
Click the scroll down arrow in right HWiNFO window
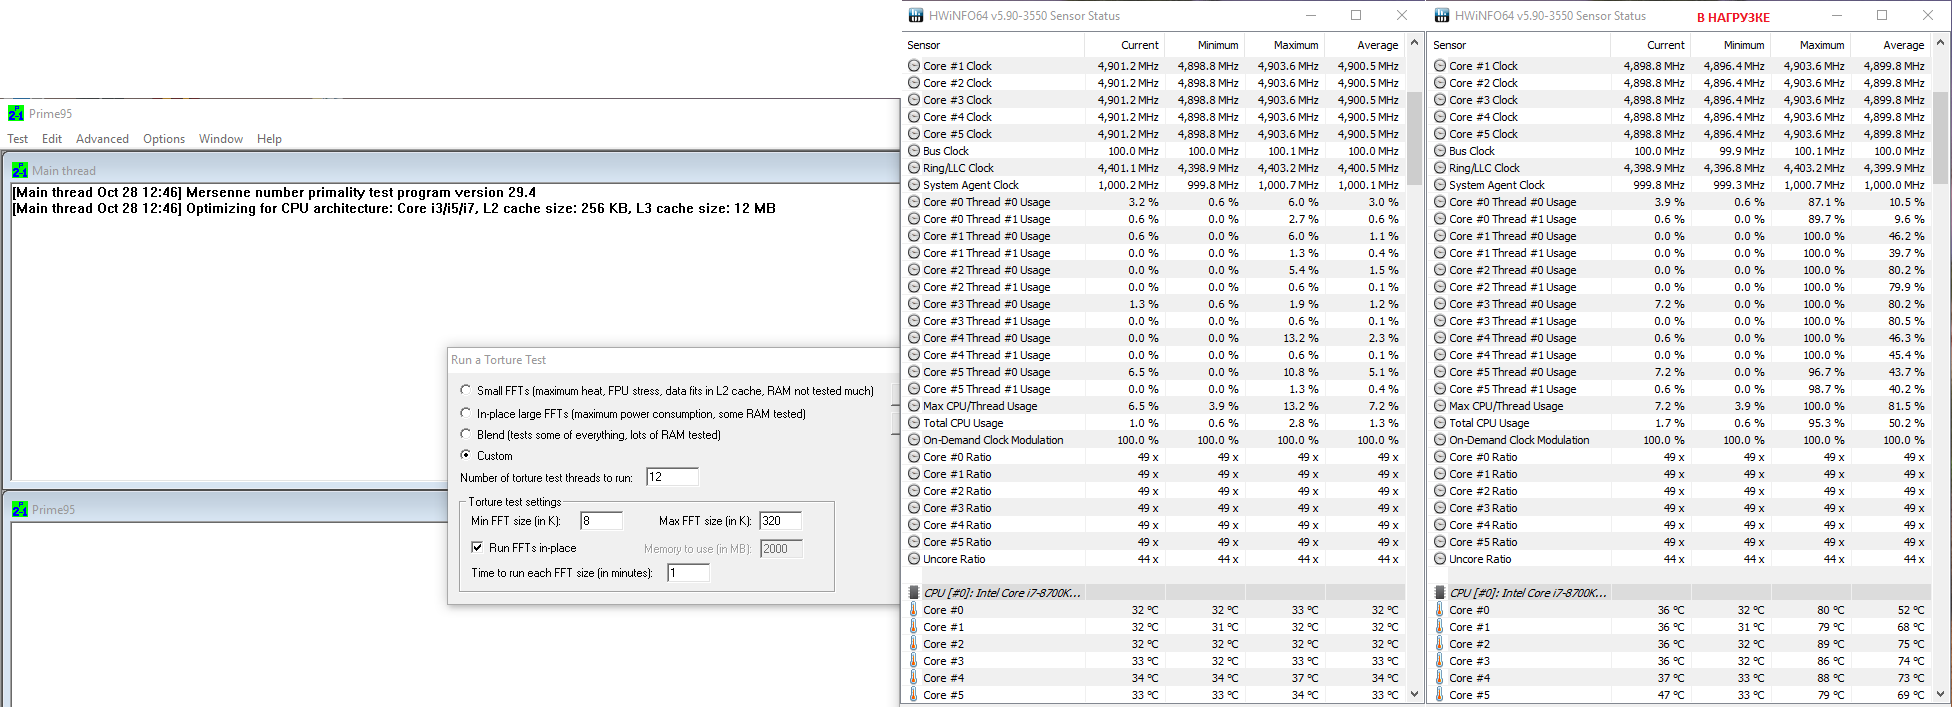coord(1940,693)
